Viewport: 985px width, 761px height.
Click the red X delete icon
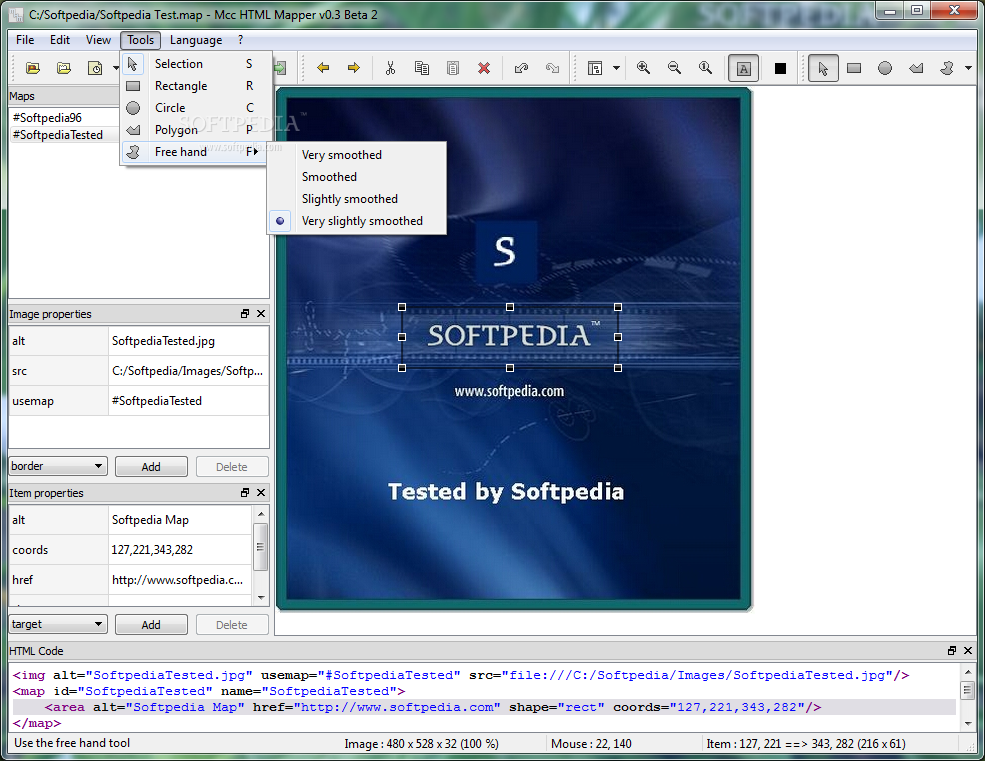coord(484,68)
